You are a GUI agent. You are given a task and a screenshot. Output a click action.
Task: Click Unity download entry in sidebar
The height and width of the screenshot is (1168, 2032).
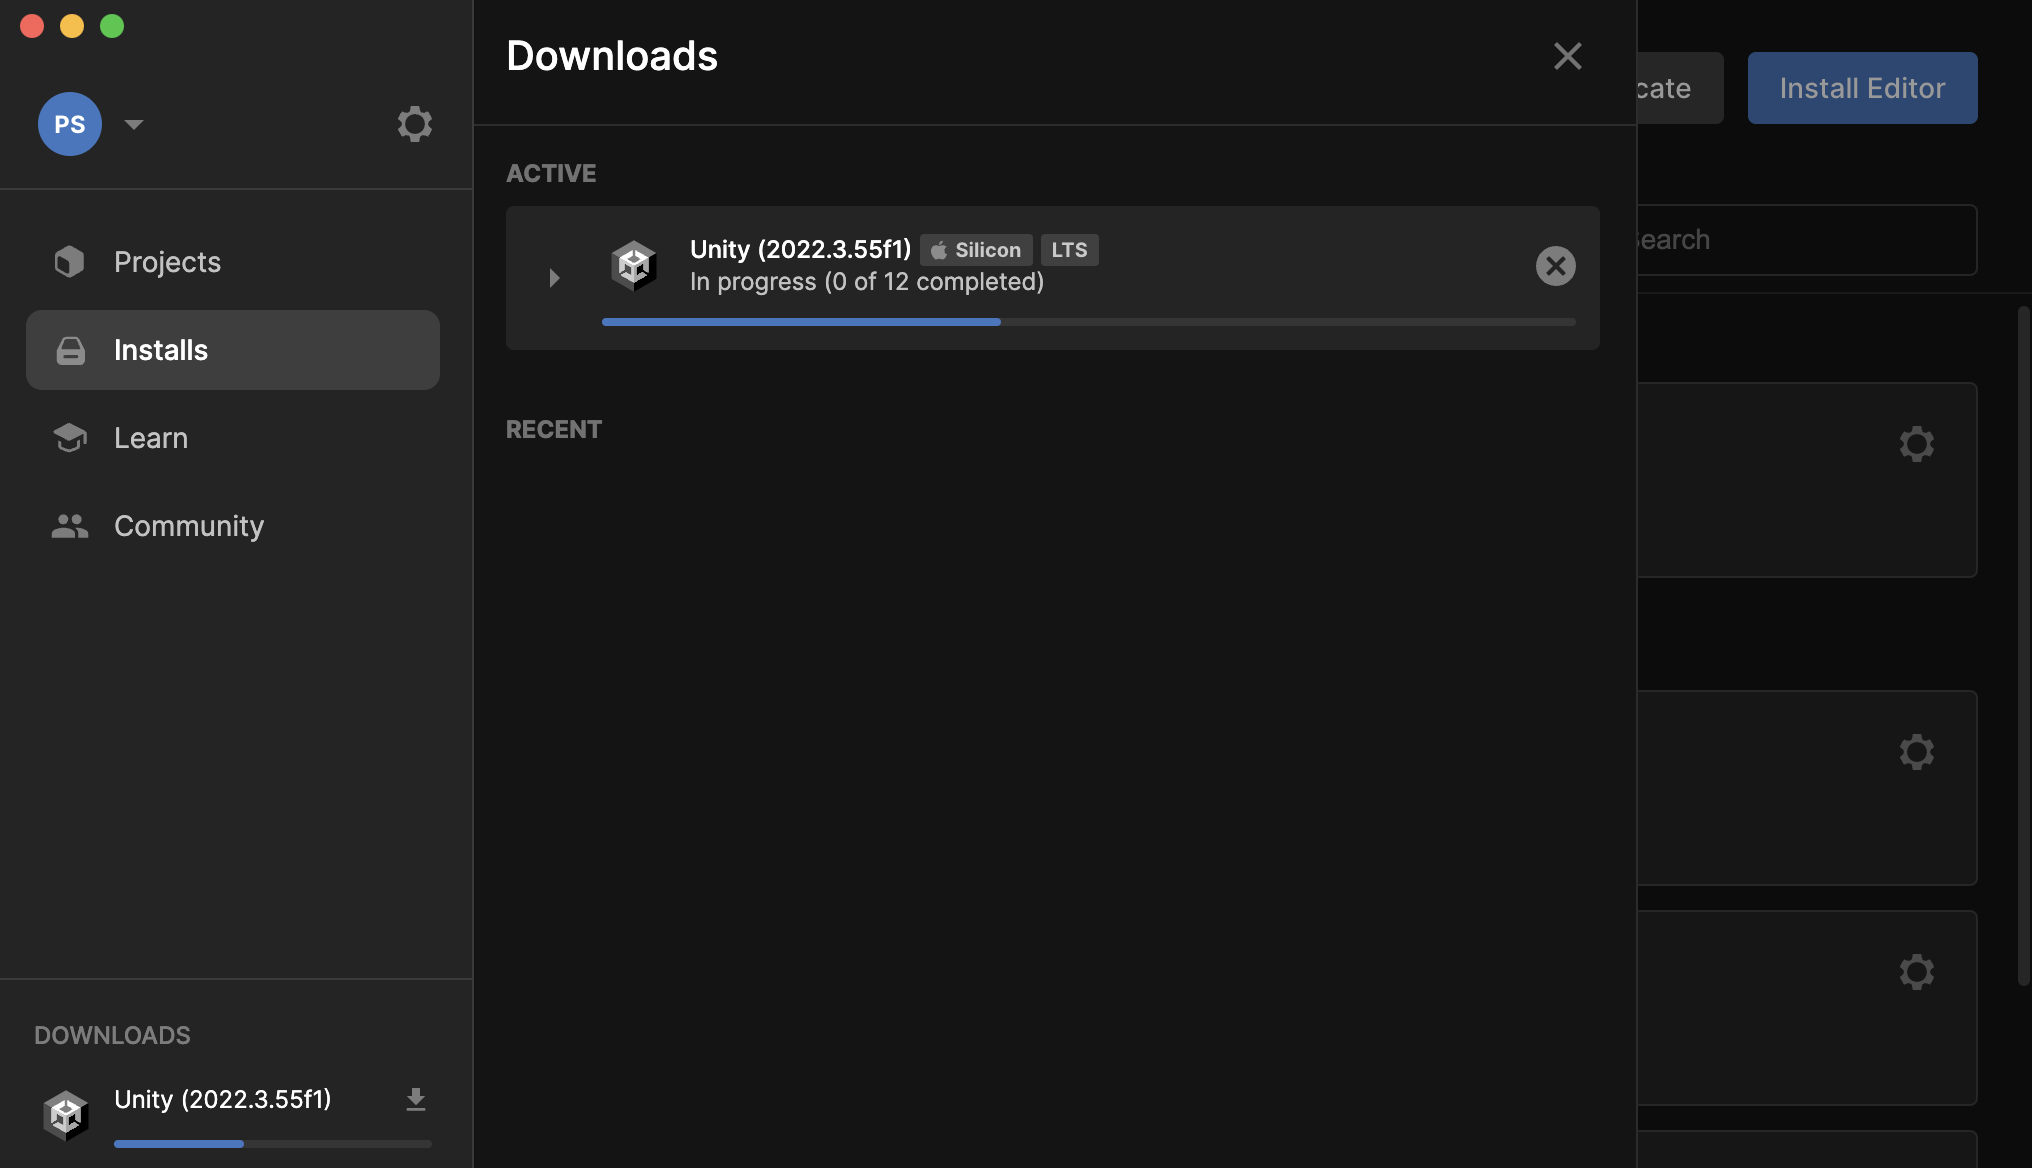222,1100
